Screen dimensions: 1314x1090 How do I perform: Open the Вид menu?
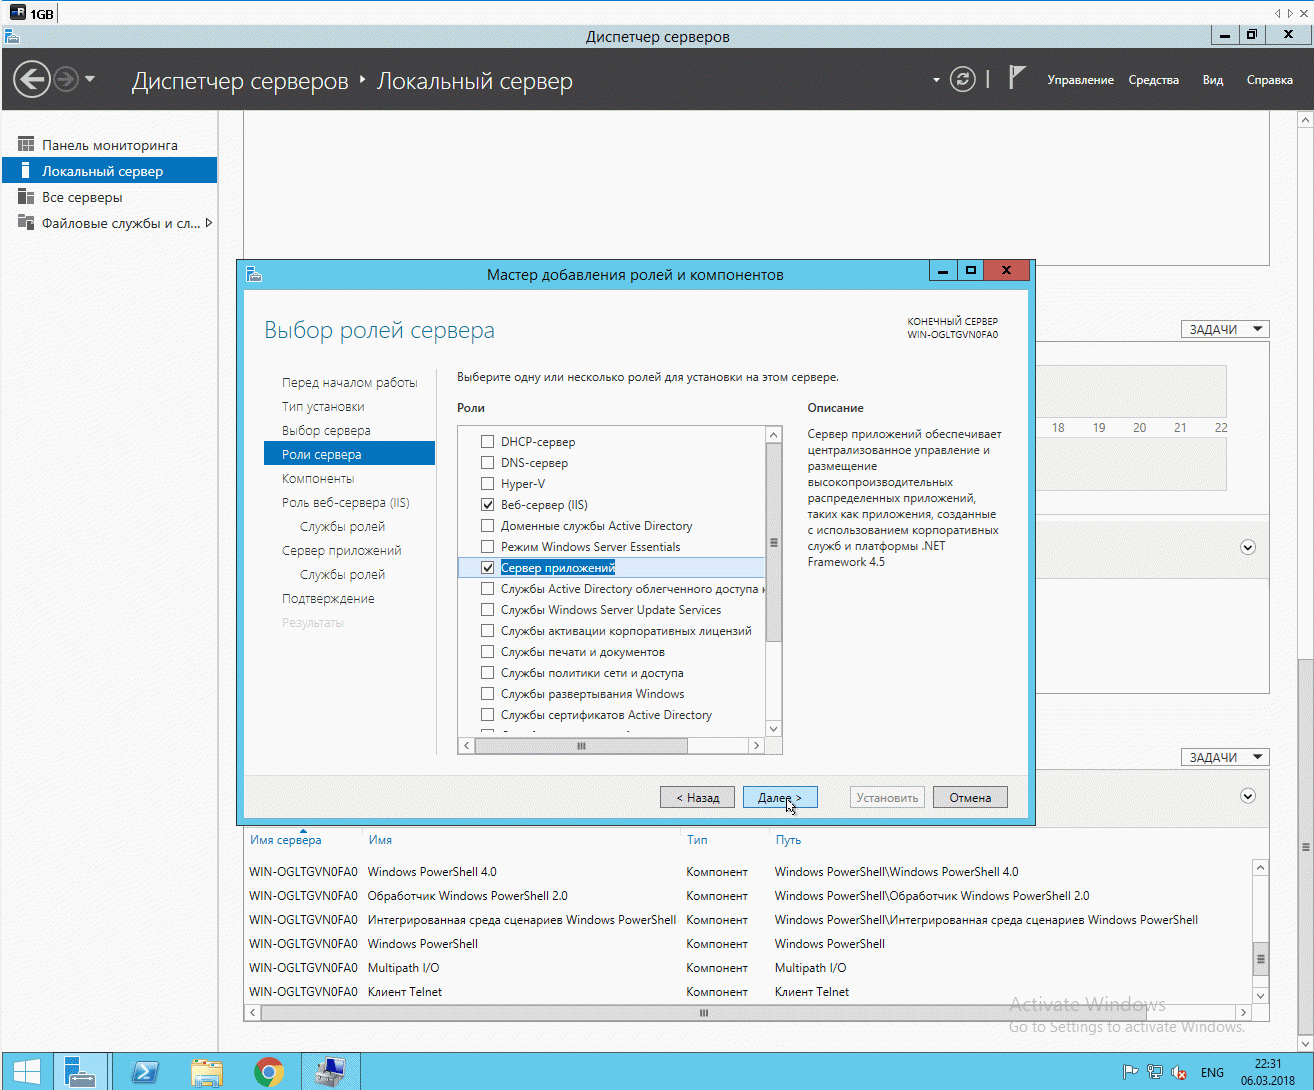[x=1213, y=80]
